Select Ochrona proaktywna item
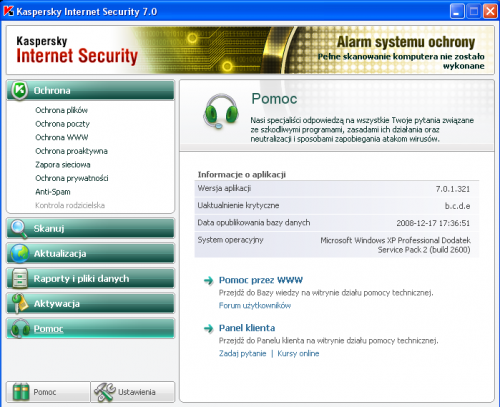Viewport: 500px width, 407px height. pyautogui.click(x=71, y=151)
